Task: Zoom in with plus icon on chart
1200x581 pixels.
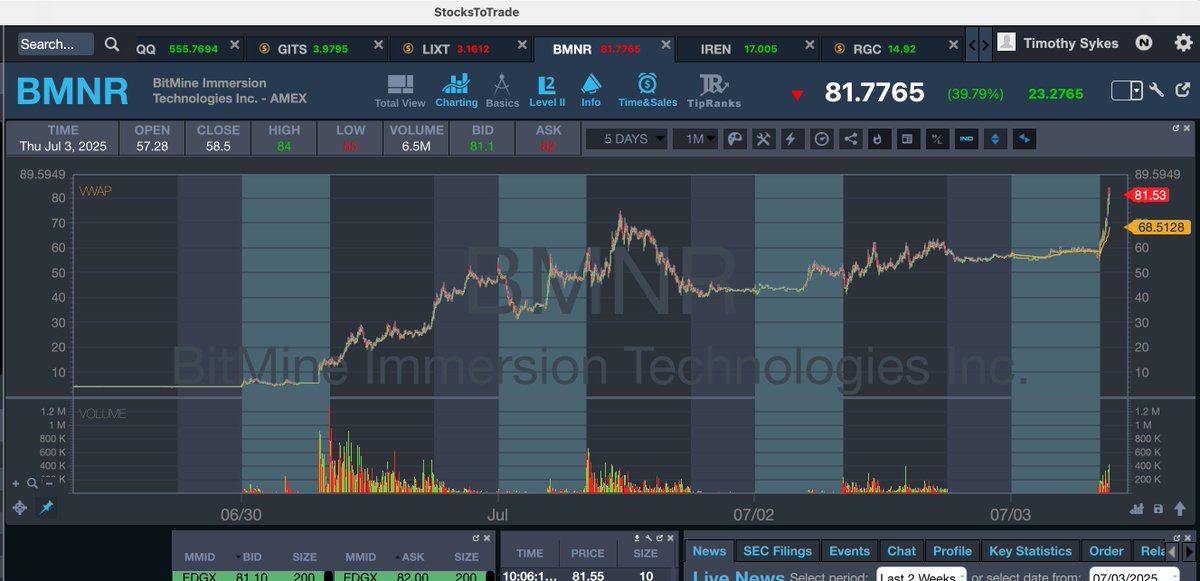Action: click(17, 482)
